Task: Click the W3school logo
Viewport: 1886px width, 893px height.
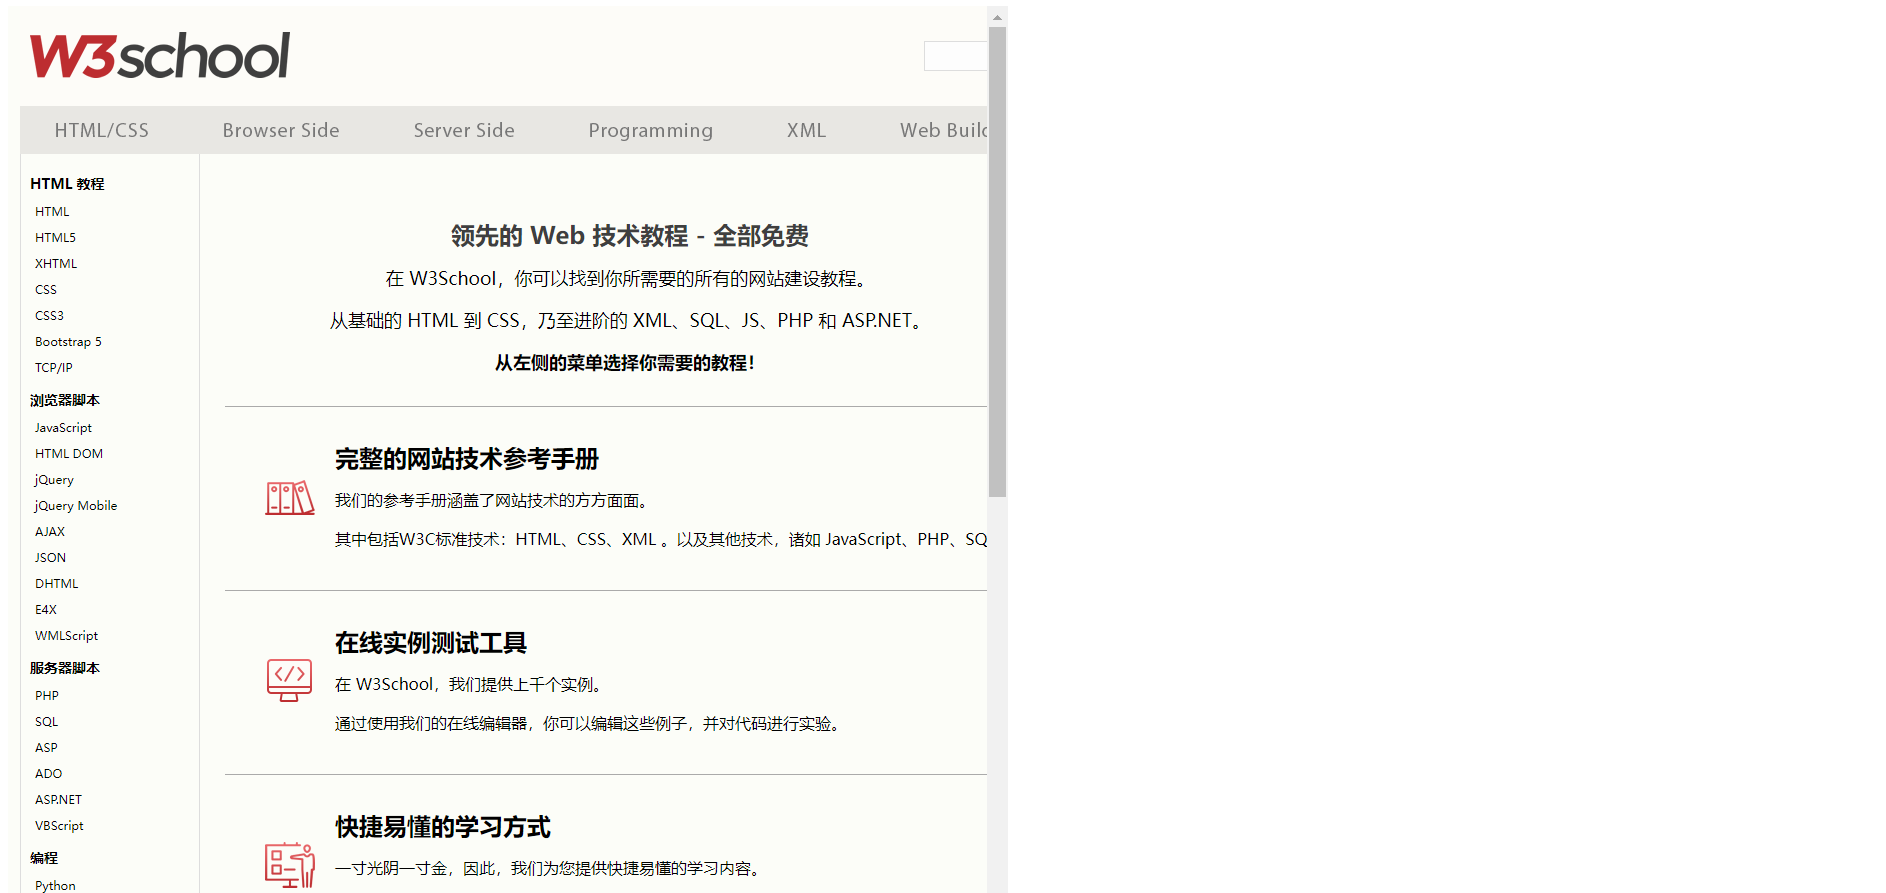Action: coord(160,56)
